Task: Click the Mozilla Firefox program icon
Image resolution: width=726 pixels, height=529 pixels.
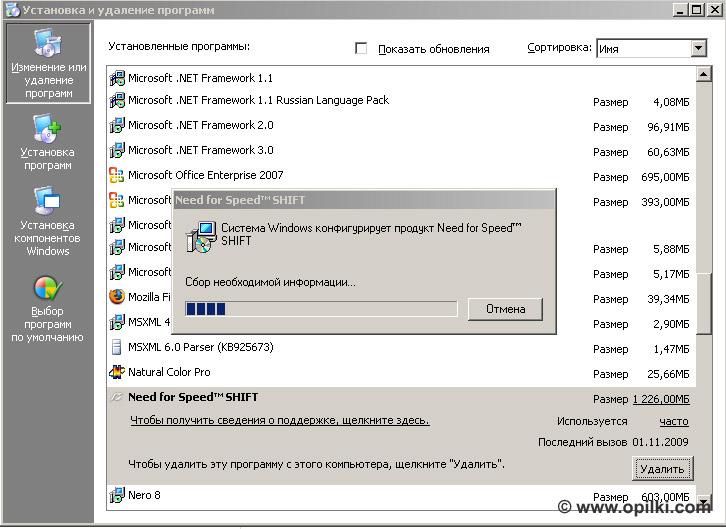Action: [x=117, y=297]
